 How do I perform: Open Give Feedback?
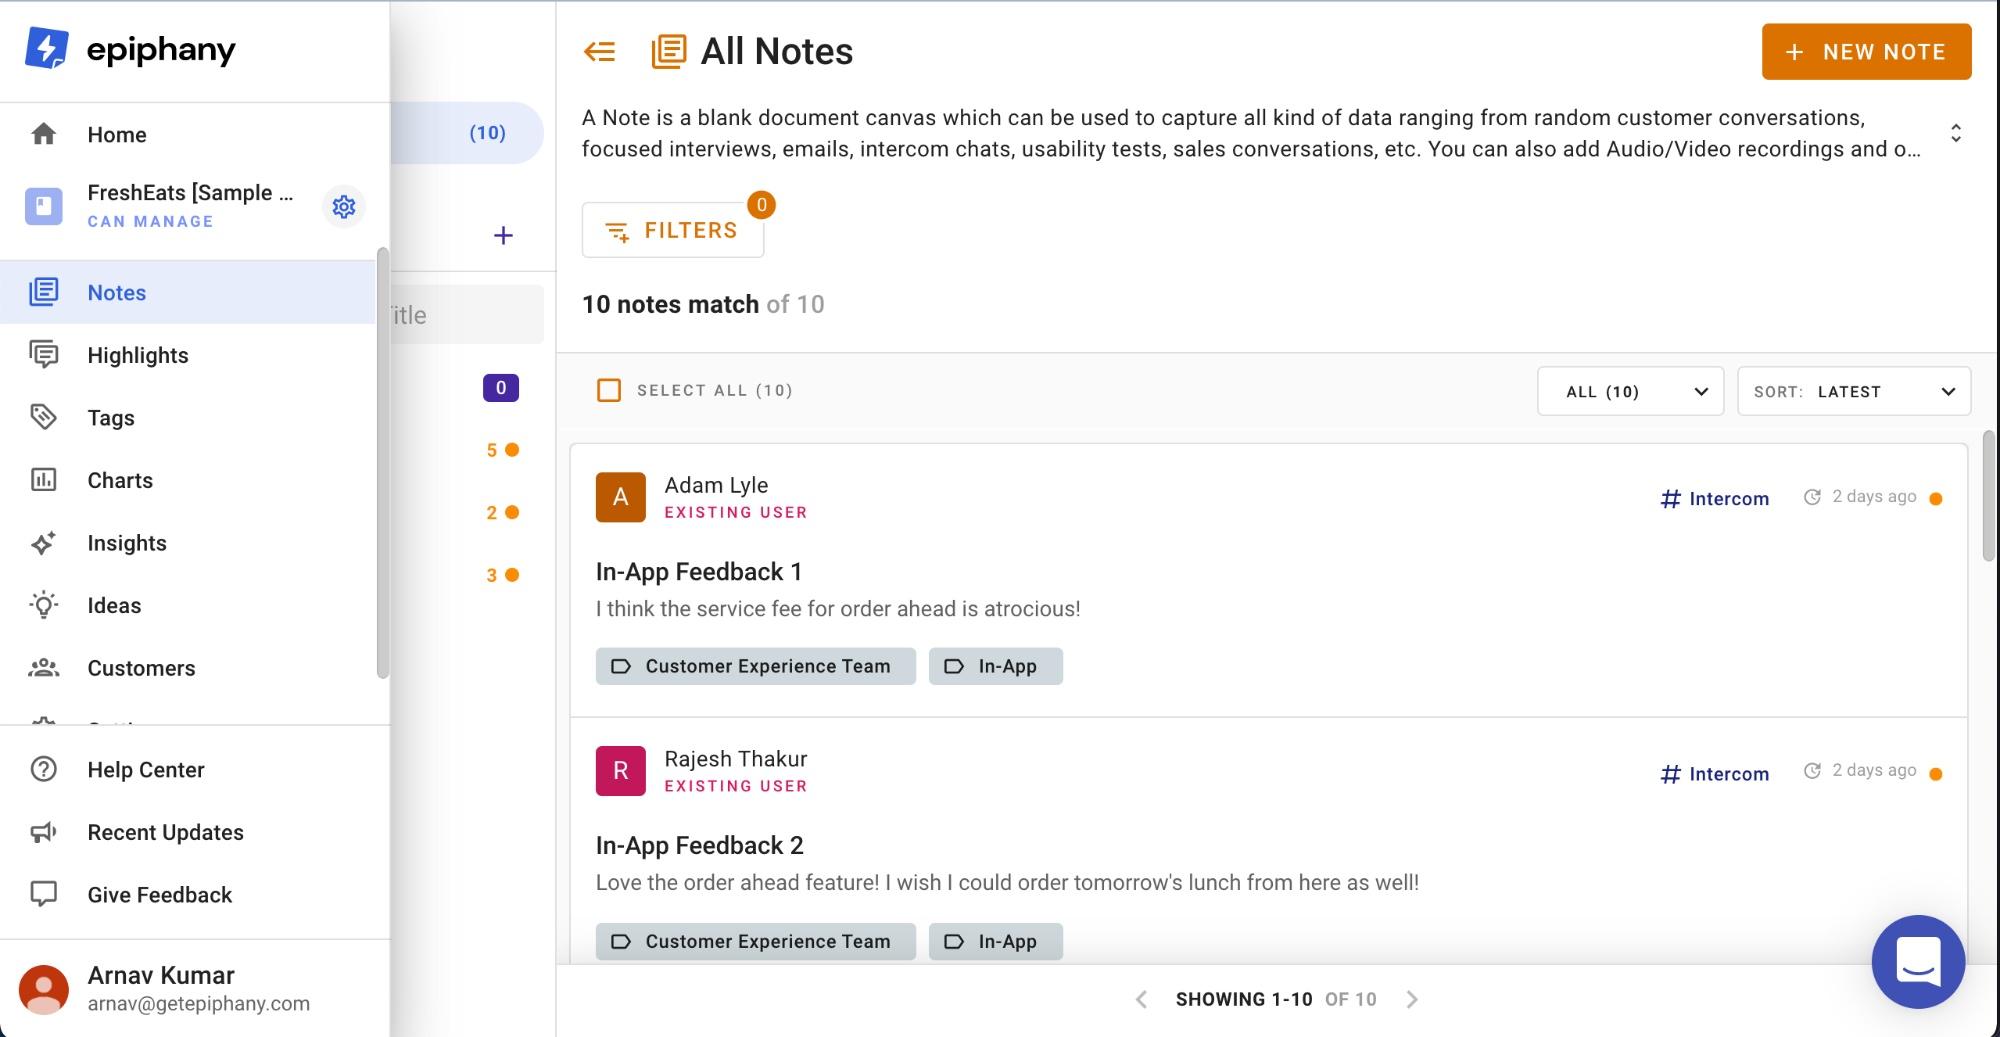coord(159,895)
